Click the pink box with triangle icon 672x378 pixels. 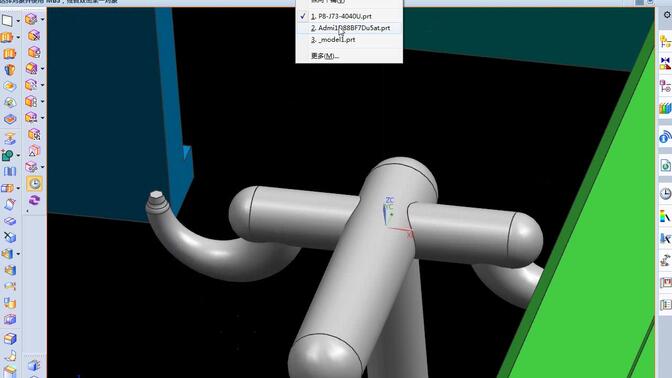(x=34, y=150)
